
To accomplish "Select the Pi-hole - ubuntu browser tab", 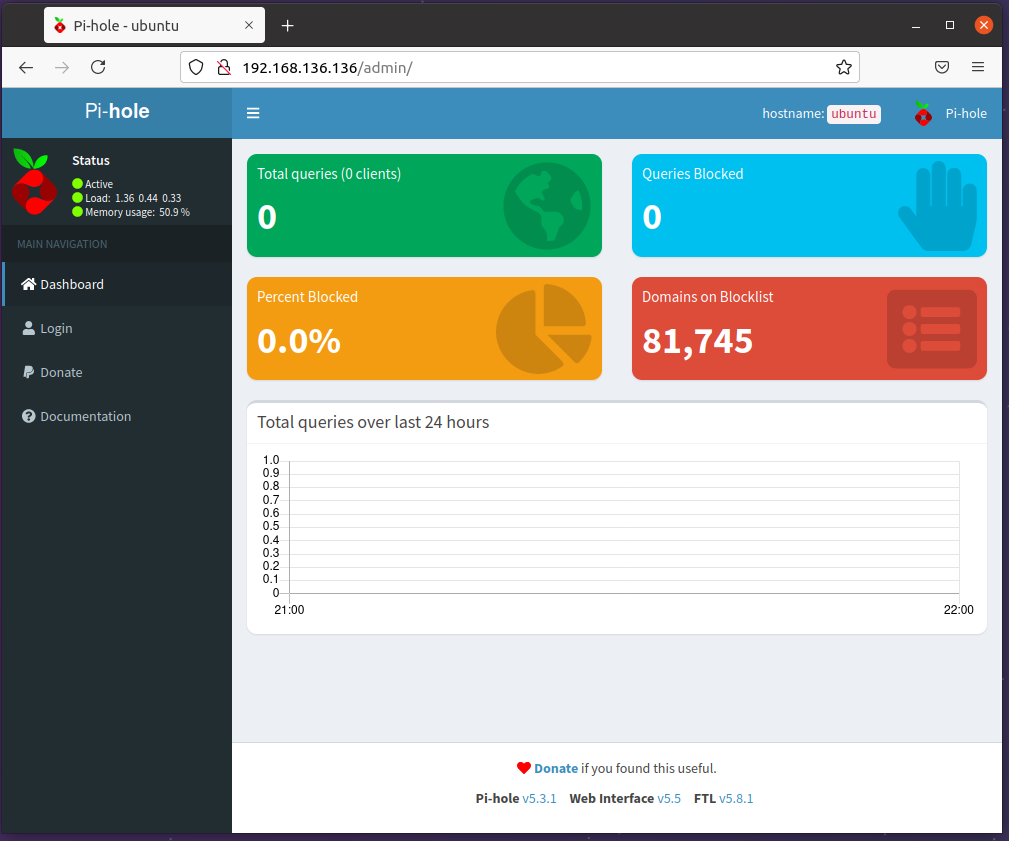I will (154, 25).
